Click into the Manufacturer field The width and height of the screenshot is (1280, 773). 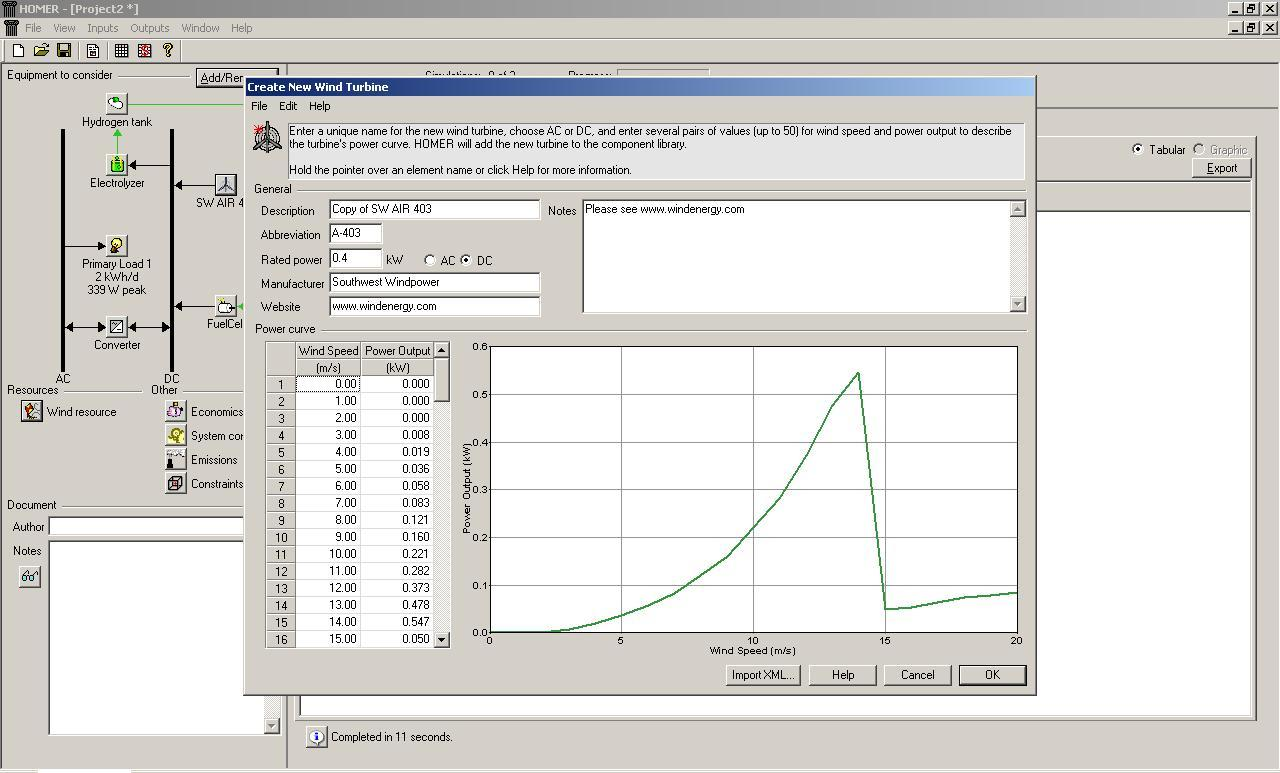[x=434, y=283]
